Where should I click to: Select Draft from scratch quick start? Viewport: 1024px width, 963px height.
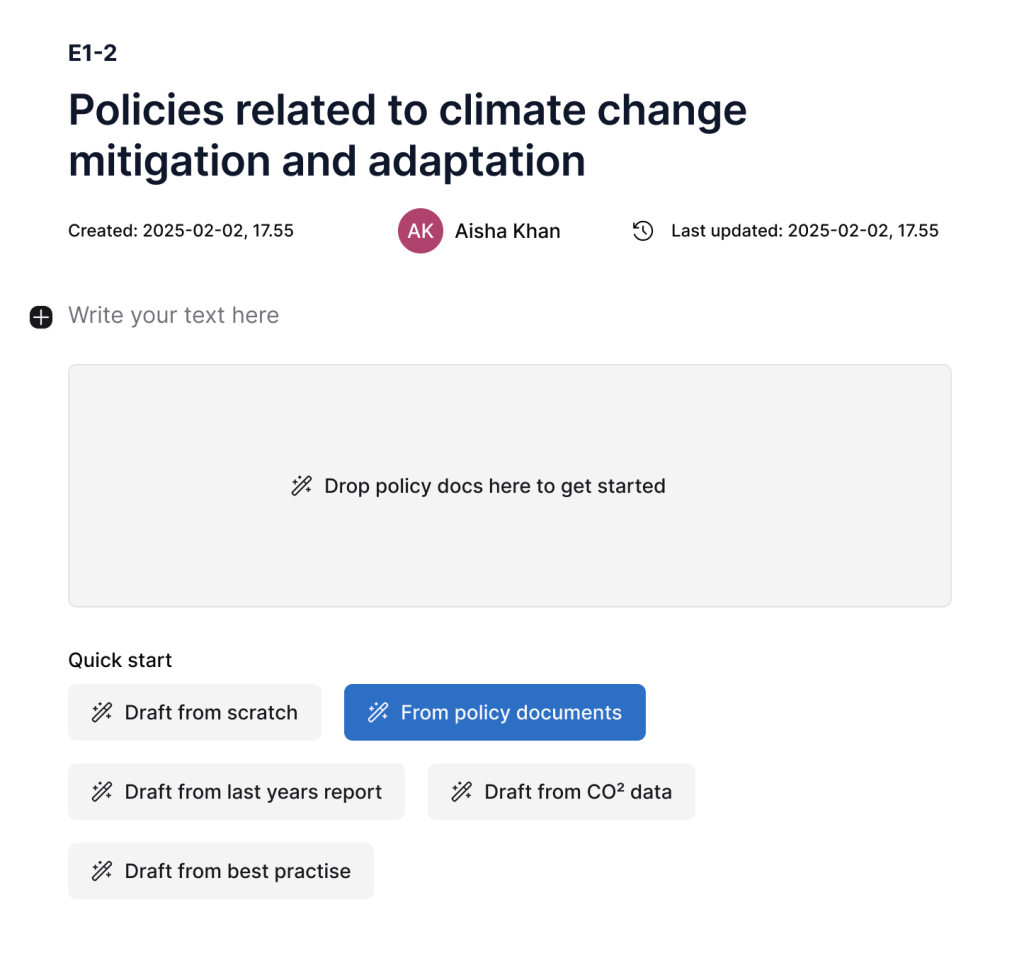coord(195,713)
